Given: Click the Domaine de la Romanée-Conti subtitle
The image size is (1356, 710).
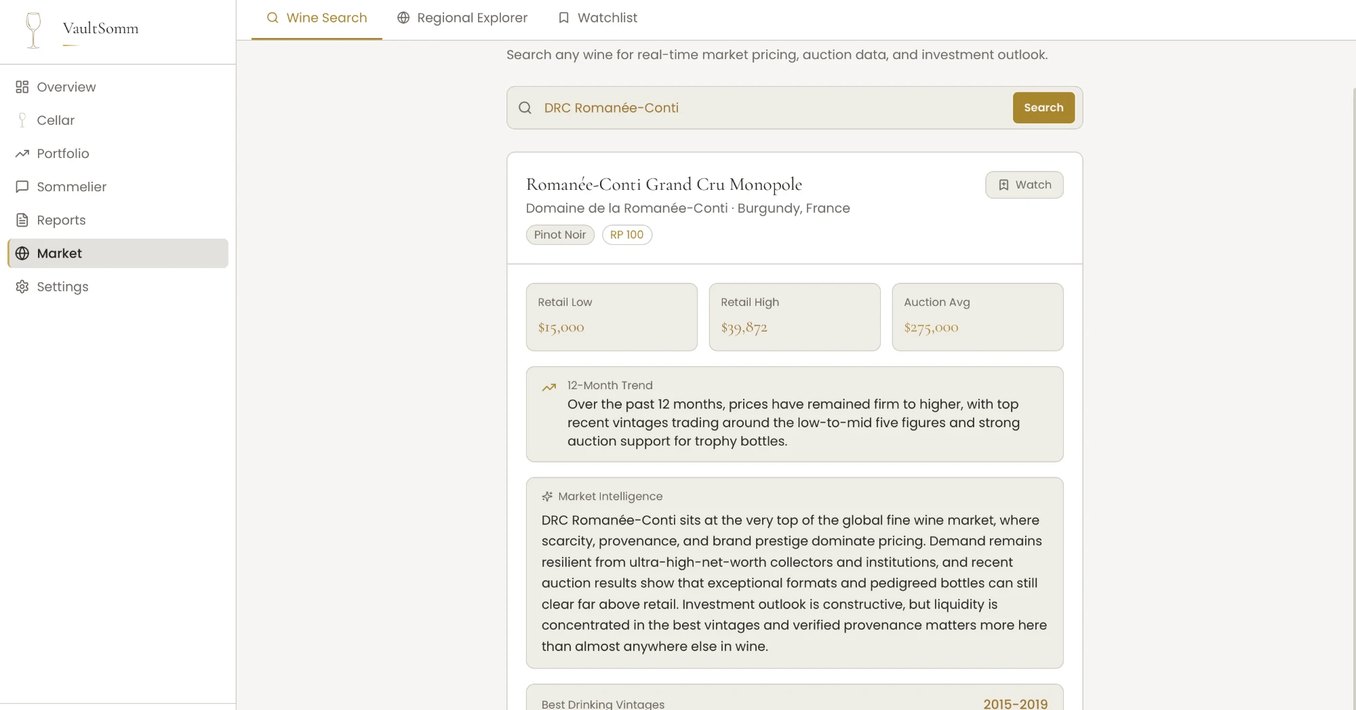Looking at the screenshot, I should coord(688,208).
